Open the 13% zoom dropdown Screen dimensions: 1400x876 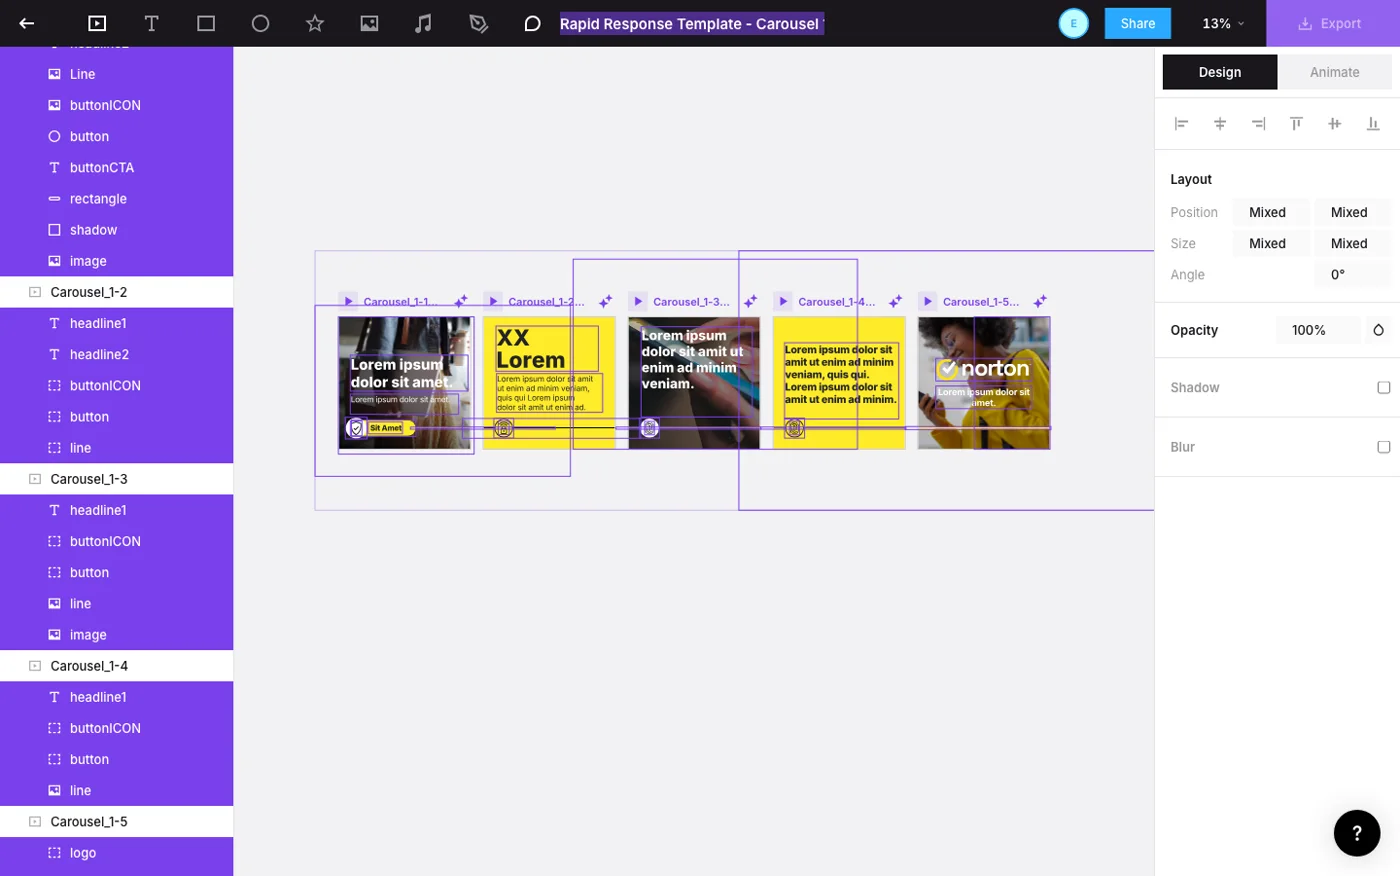pos(1223,23)
